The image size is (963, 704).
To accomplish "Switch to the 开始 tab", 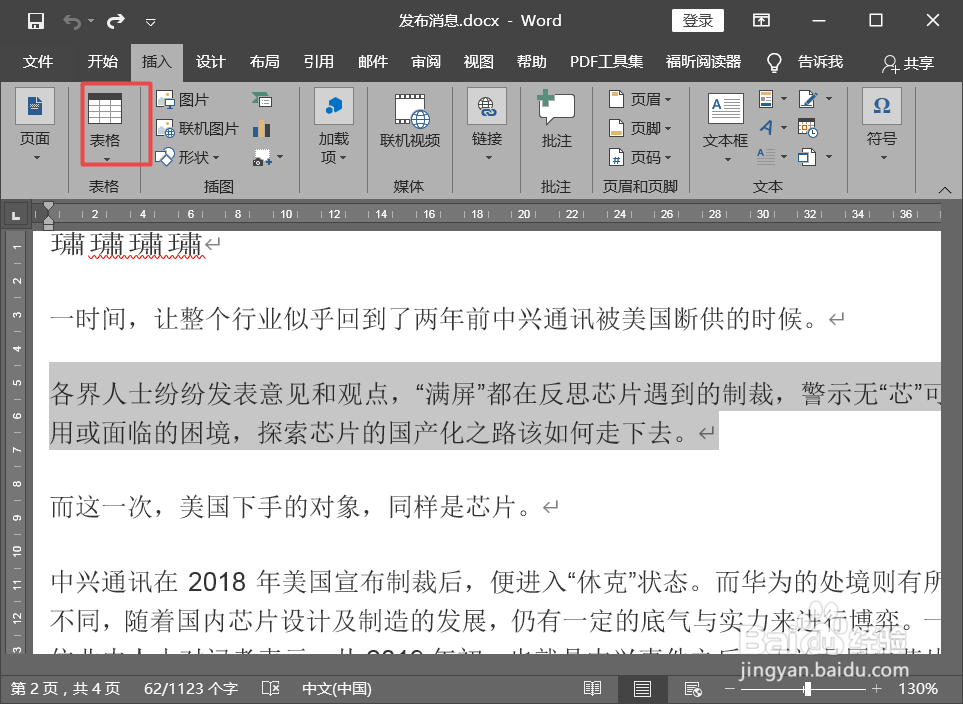I will pyautogui.click(x=103, y=62).
